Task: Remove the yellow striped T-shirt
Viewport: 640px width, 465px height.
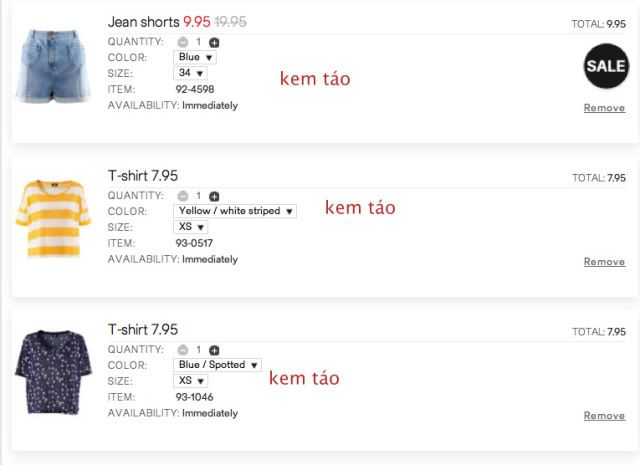Action: [x=604, y=262]
